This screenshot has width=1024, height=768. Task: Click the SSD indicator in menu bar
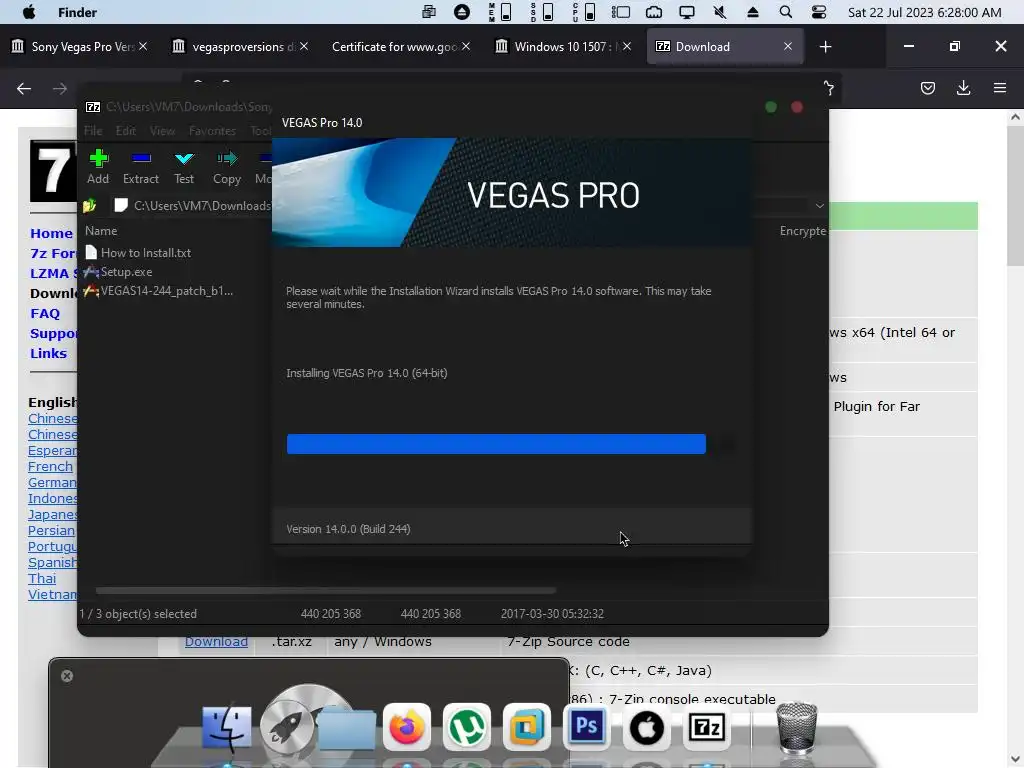tap(541, 12)
